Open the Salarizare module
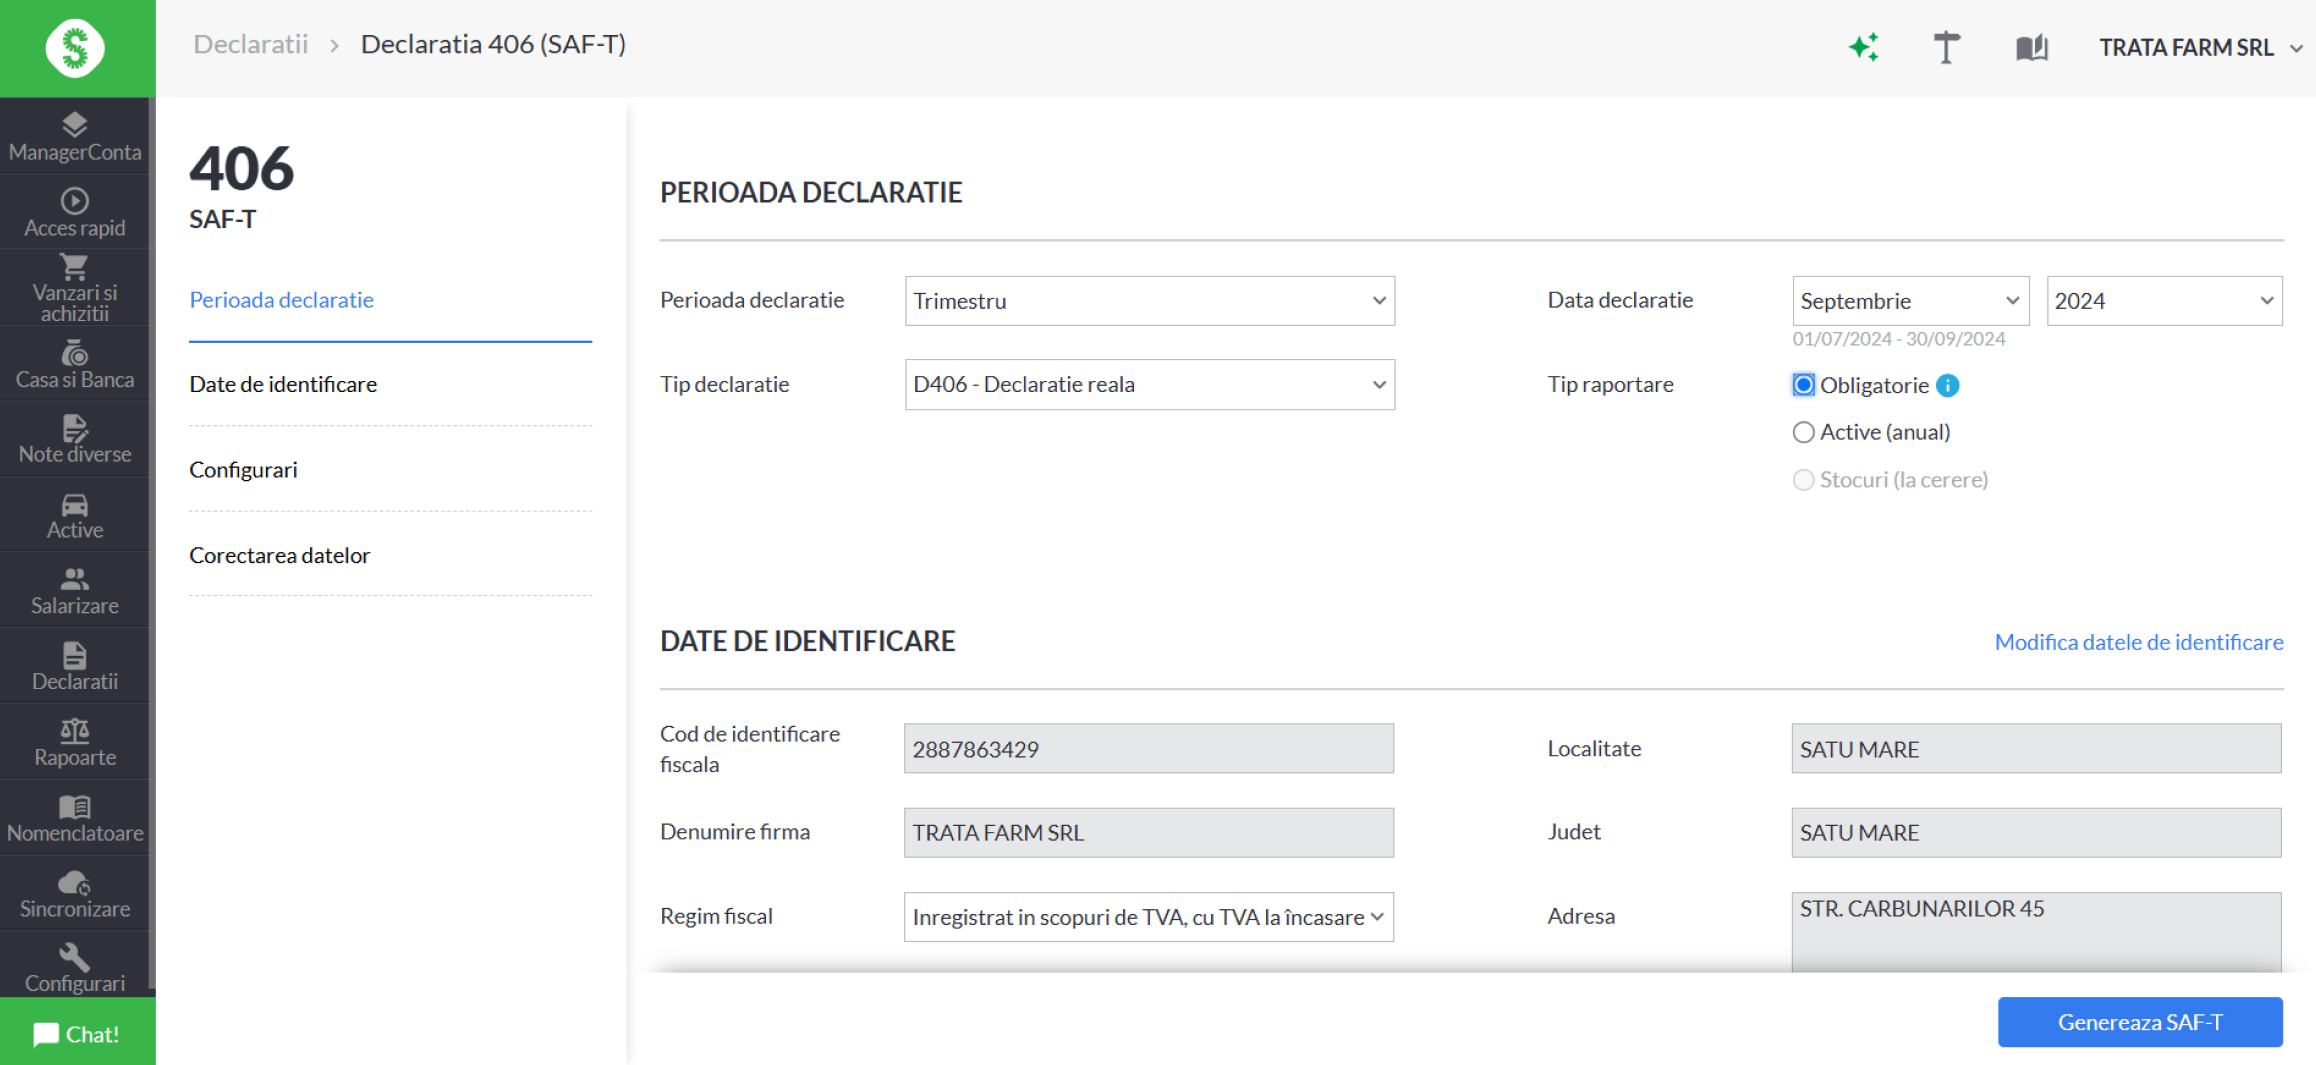 [75, 591]
